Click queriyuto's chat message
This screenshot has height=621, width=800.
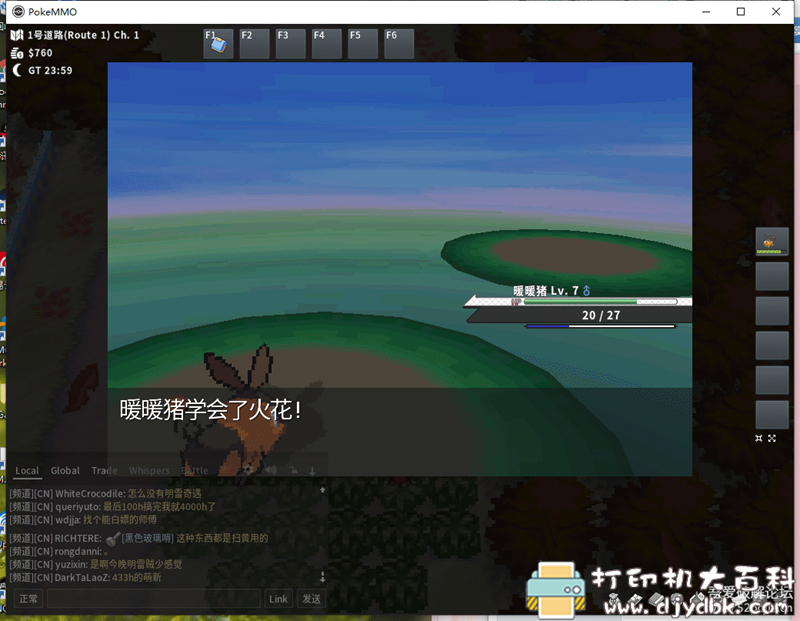[x=112, y=507]
